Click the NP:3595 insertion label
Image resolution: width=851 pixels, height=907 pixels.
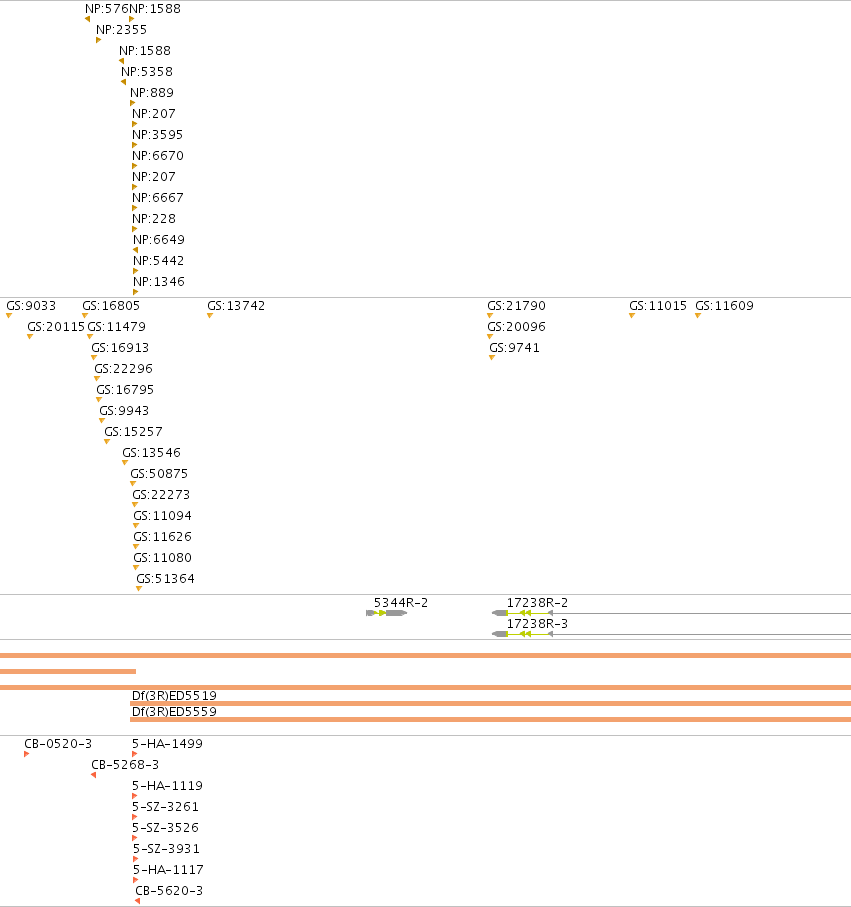click(157, 135)
